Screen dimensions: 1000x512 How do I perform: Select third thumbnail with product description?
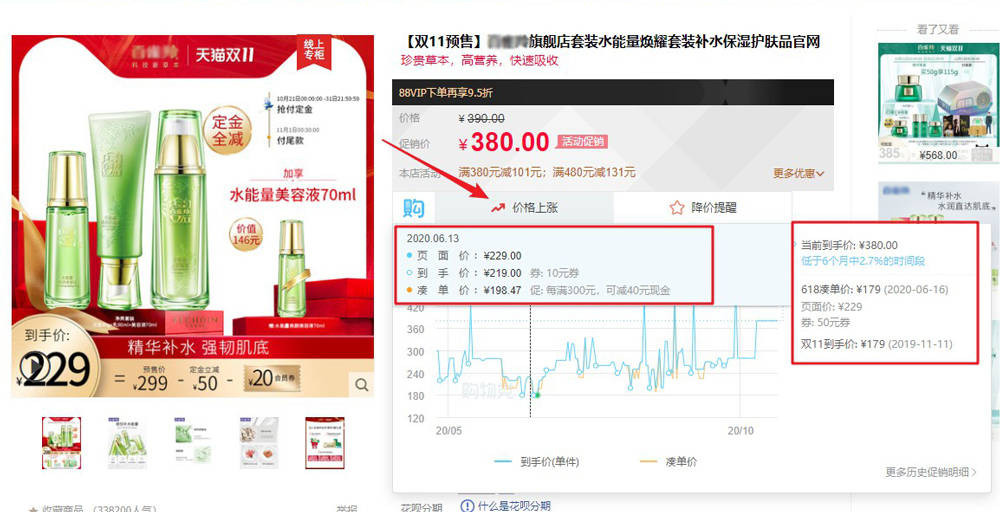193,443
